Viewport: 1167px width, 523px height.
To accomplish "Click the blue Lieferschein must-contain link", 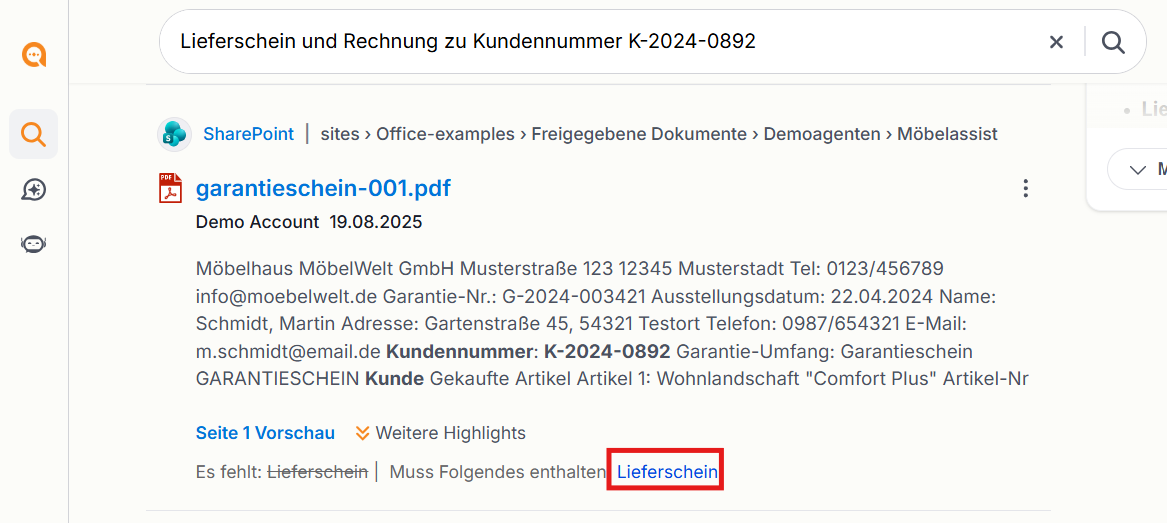I will point(667,472).
